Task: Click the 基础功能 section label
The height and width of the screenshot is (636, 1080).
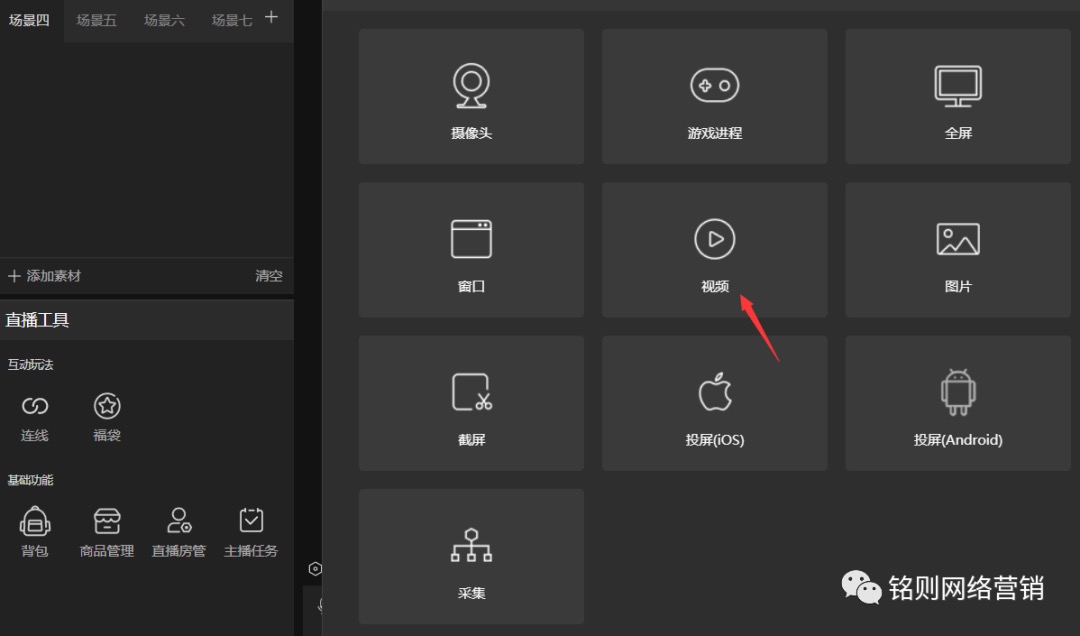Action: coord(30,480)
